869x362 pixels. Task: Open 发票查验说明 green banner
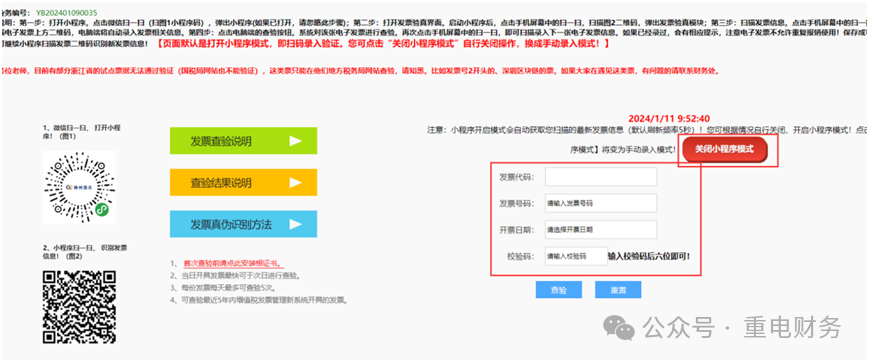[x=243, y=141]
